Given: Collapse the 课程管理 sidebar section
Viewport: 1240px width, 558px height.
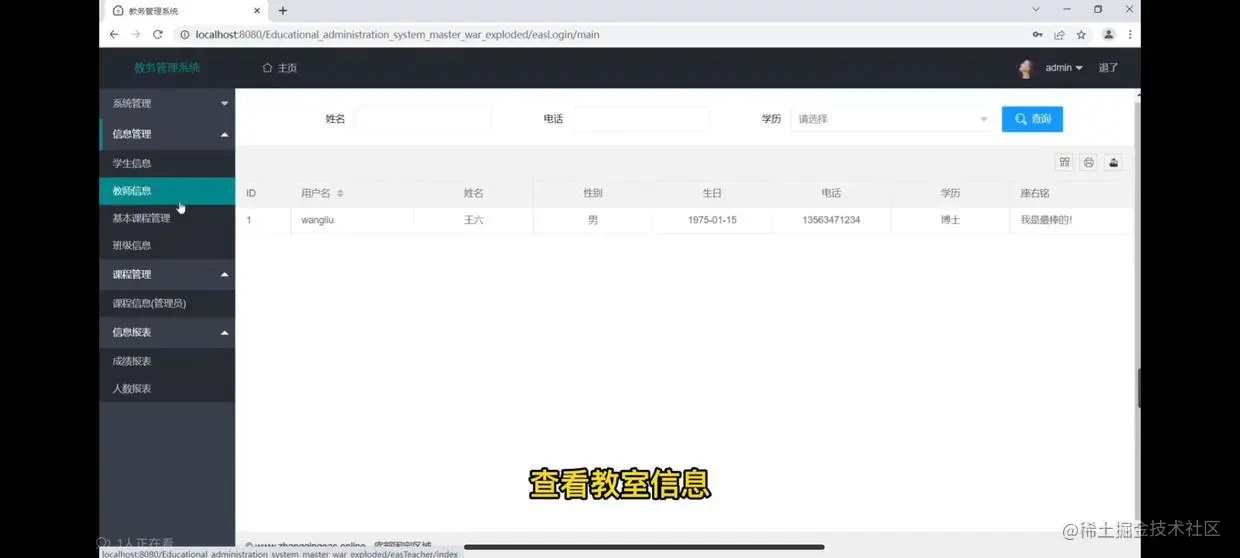Looking at the screenshot, I should click(167, 274).
